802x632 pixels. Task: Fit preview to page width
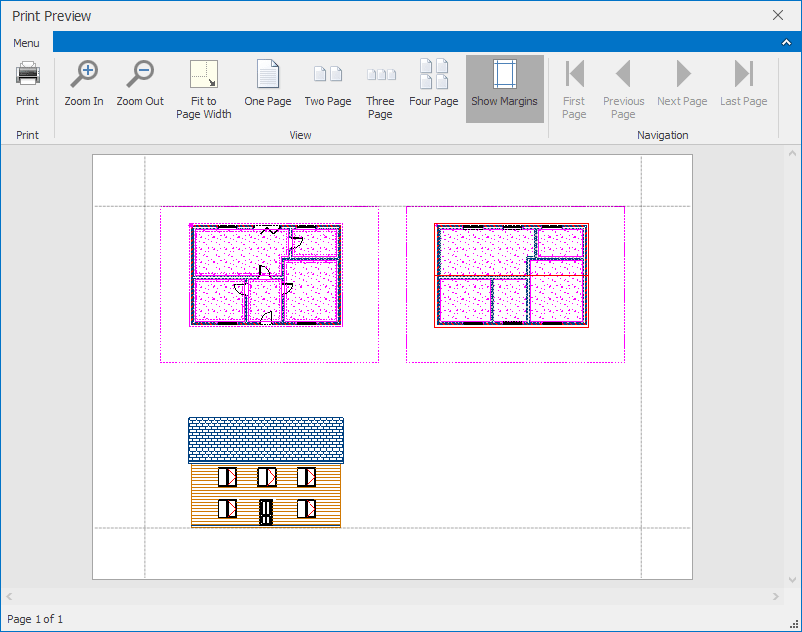coord(204,88)
